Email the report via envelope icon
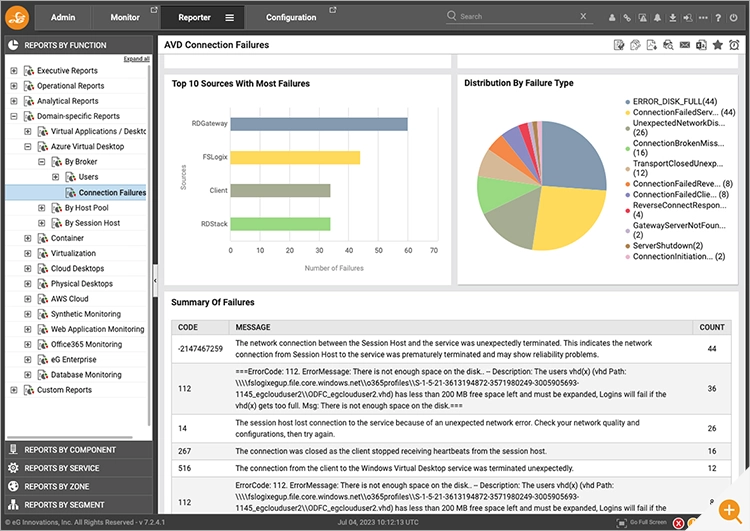The image size is (750, 531). (x=685, y=44)
